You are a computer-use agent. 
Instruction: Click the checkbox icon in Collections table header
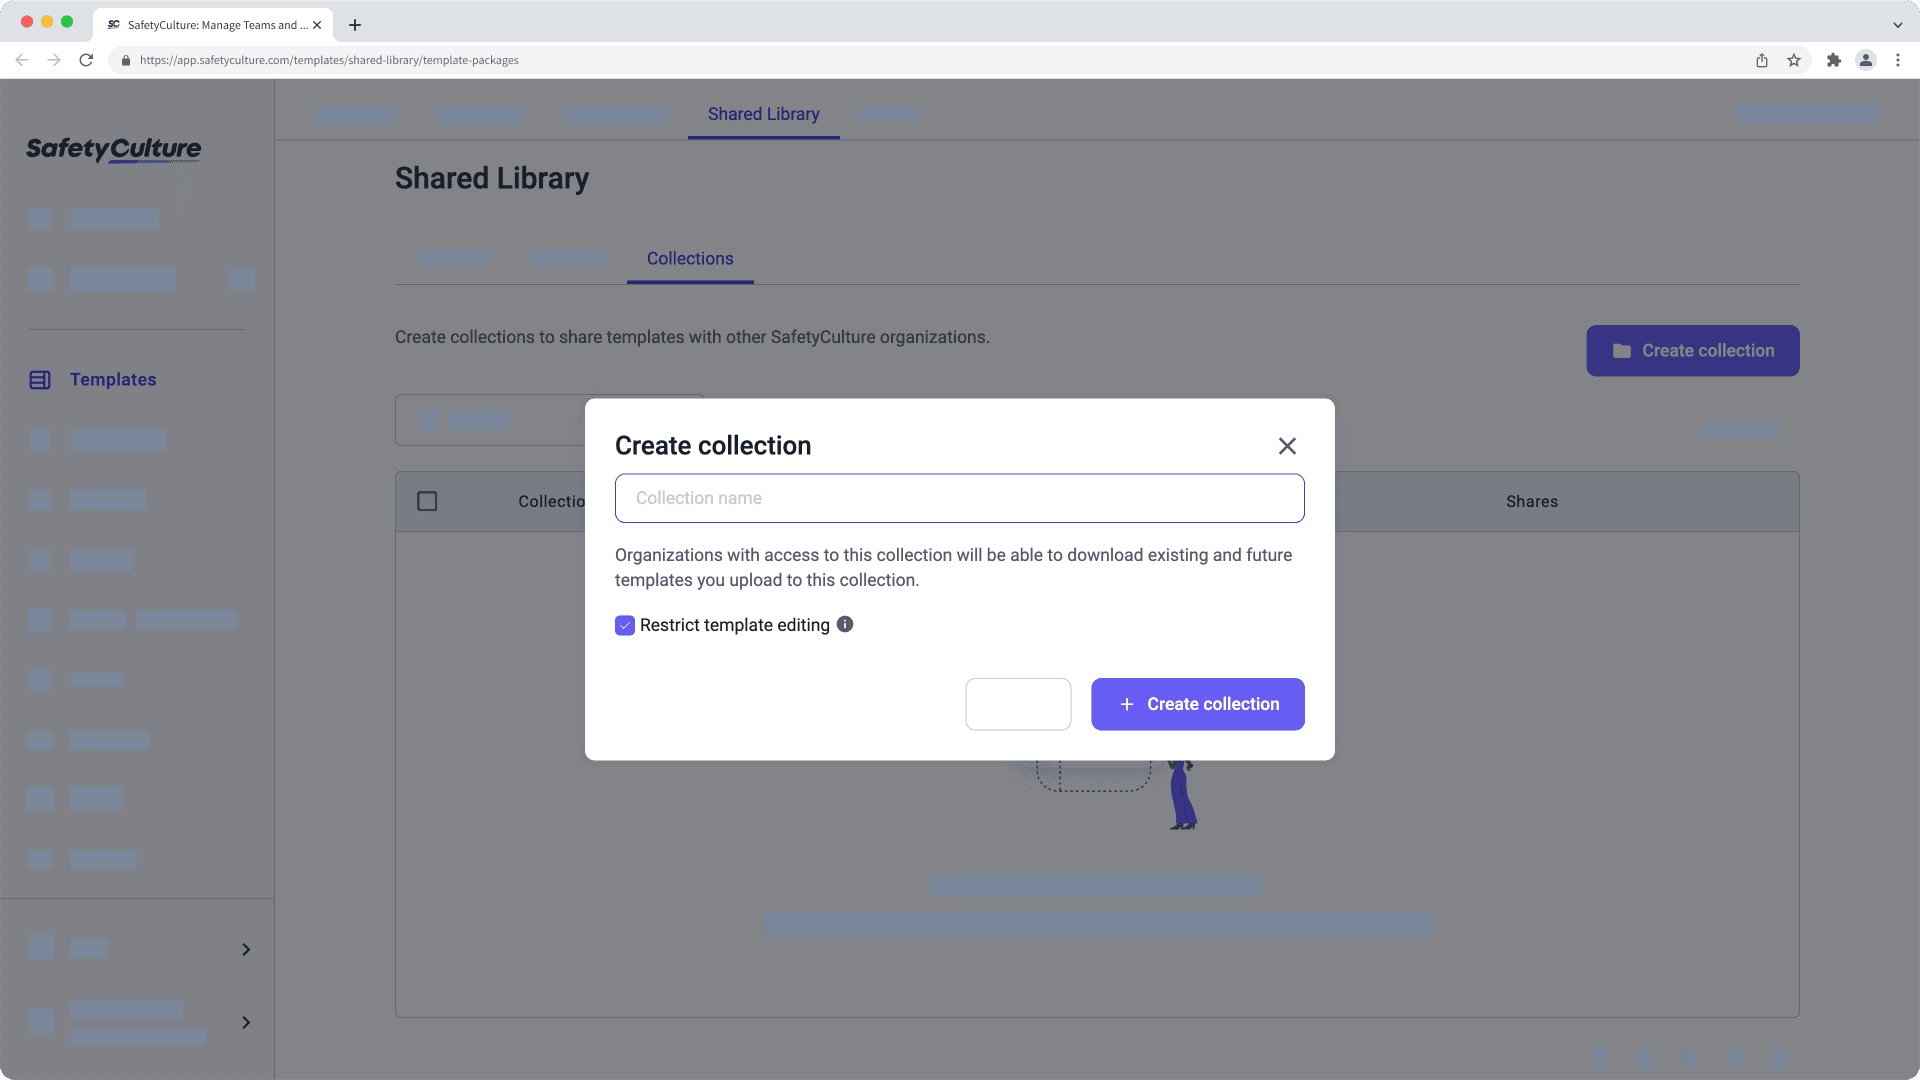tap(426, 501)
